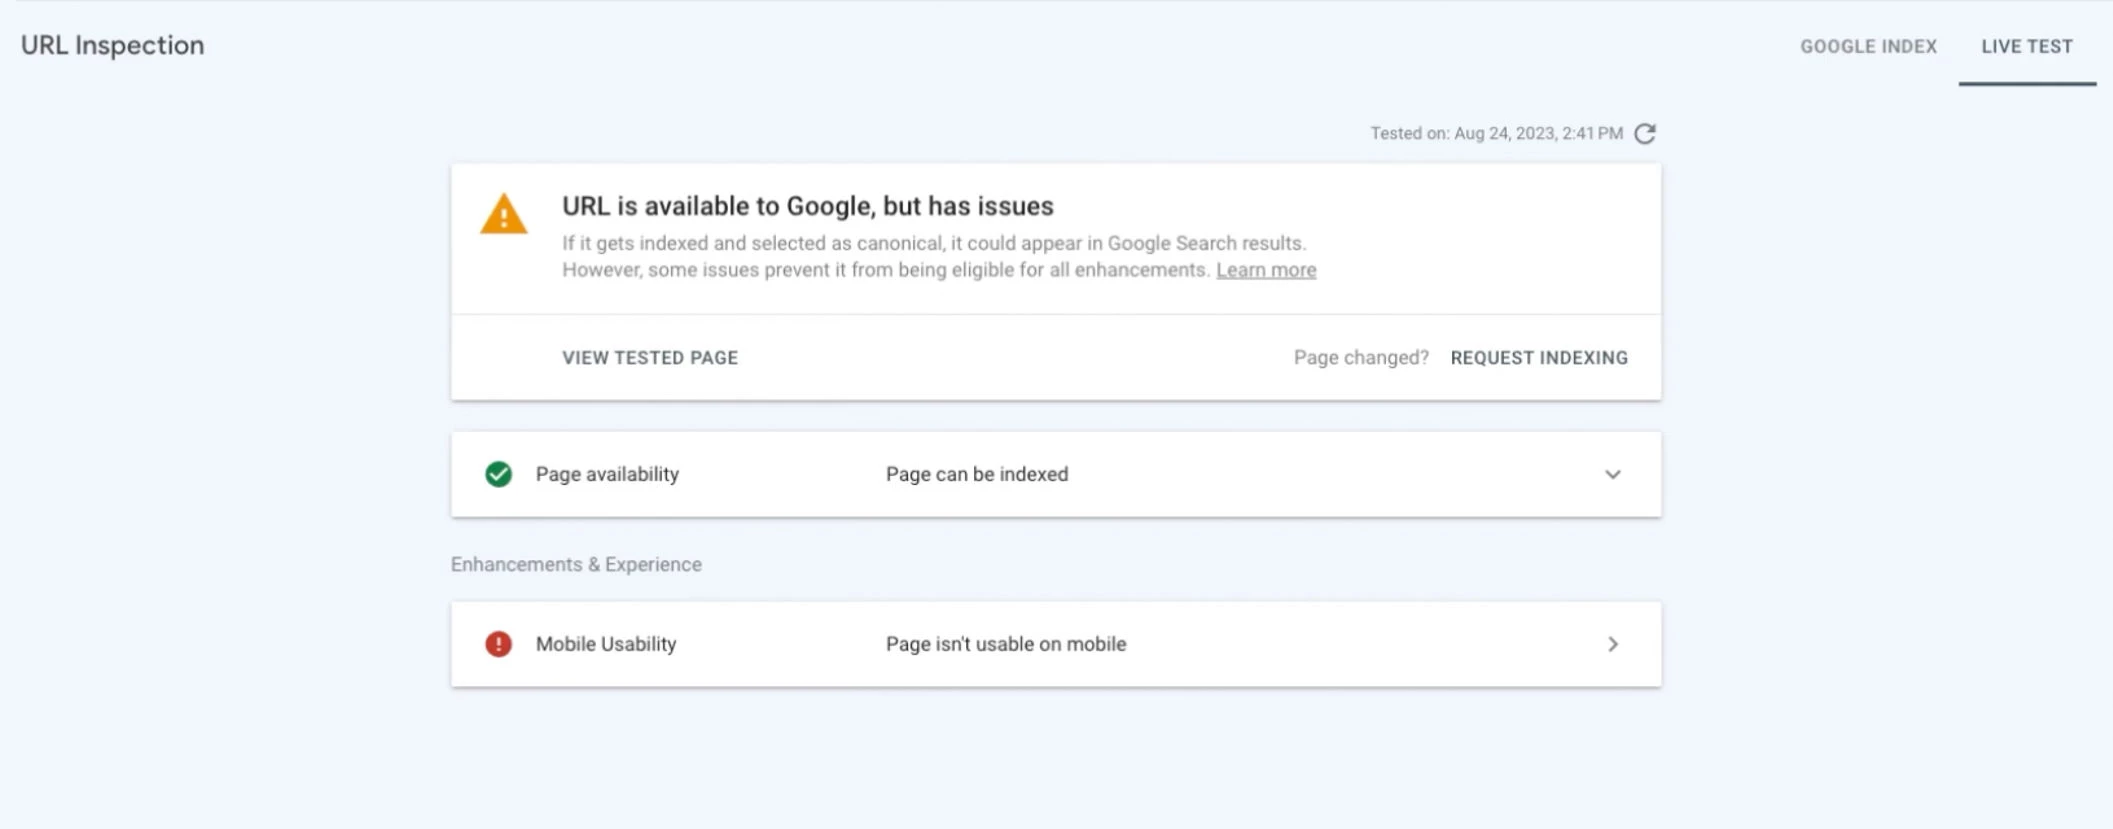The height and width of the screenshot is (829, 2113).
Task: Open the Learn more link
Action: [1266, 270]
